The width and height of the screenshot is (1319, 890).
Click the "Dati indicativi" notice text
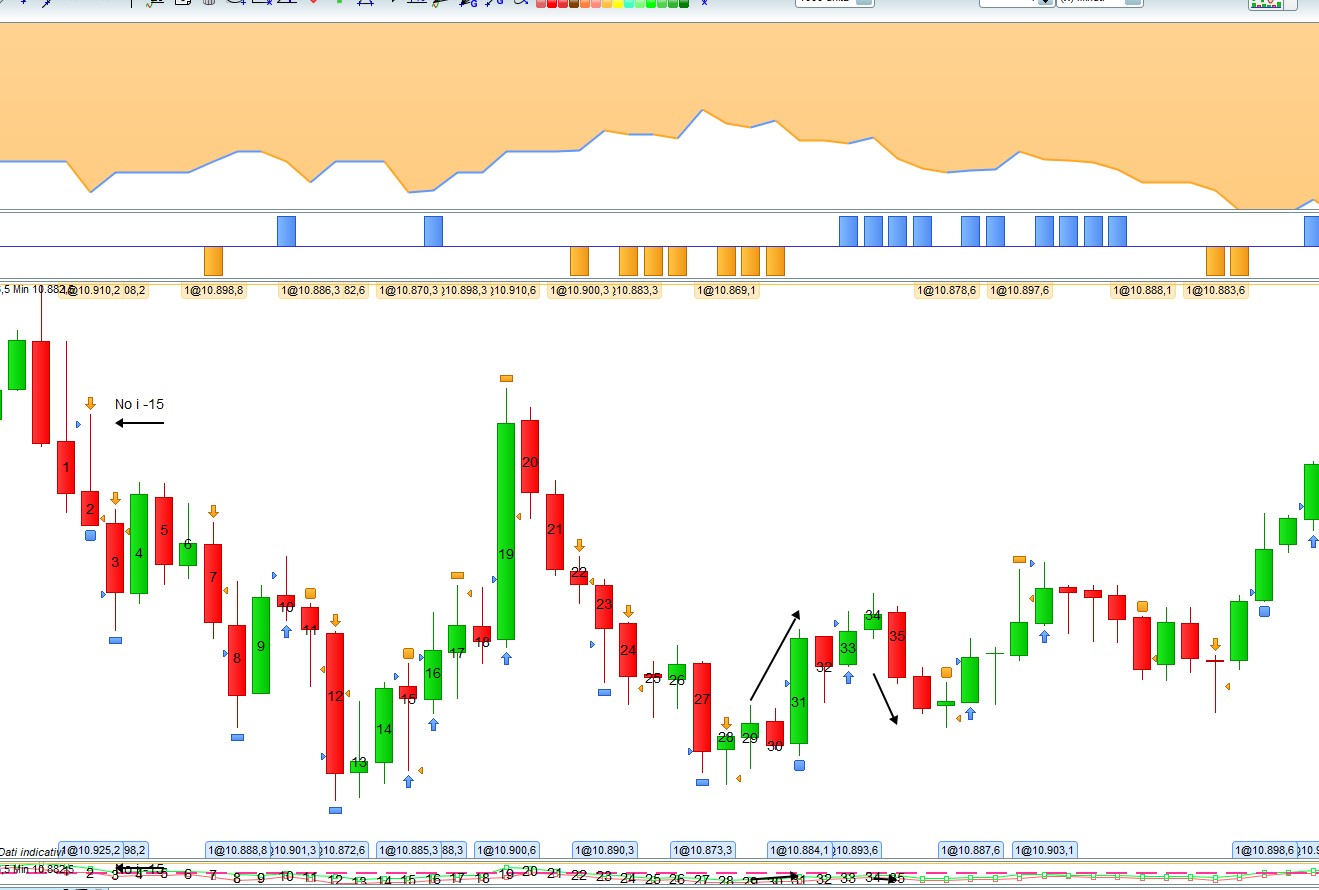[30, 851]
